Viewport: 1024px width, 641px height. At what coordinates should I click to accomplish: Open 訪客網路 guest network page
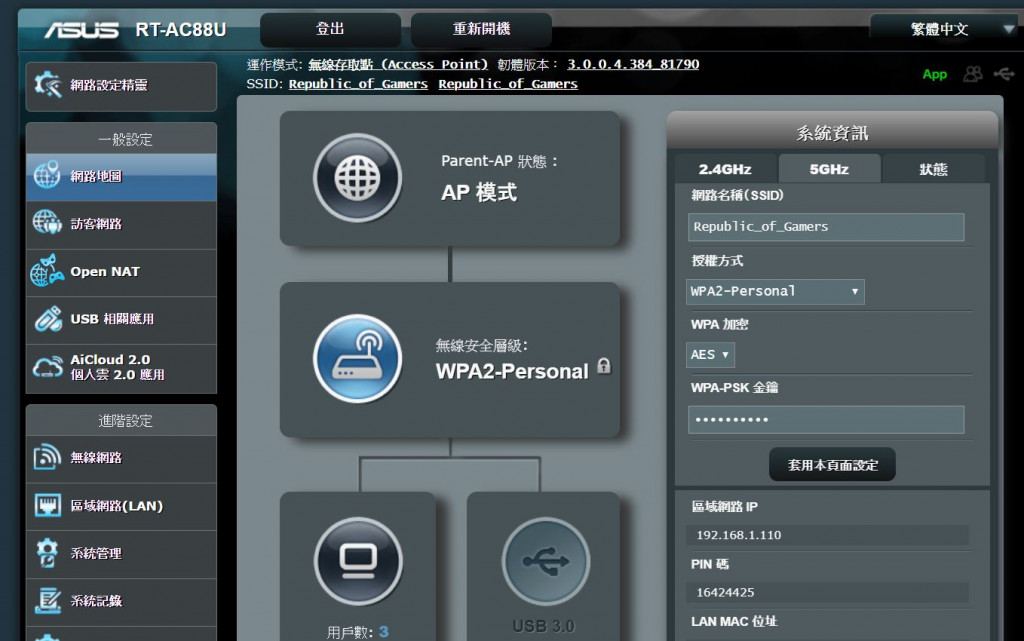(x=121, y=225)
